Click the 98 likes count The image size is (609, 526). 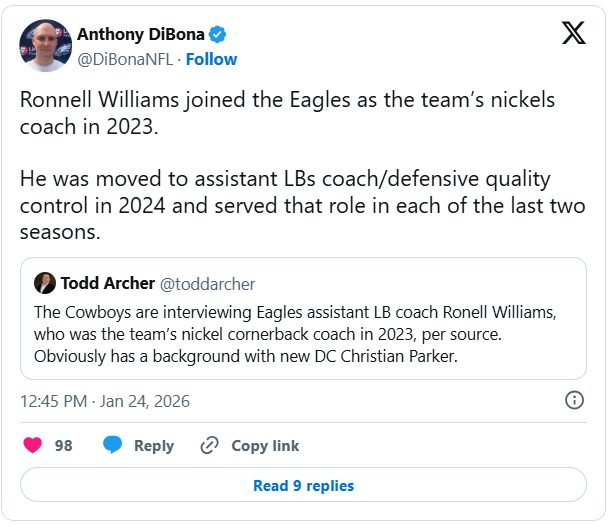[x=64, y=446]
